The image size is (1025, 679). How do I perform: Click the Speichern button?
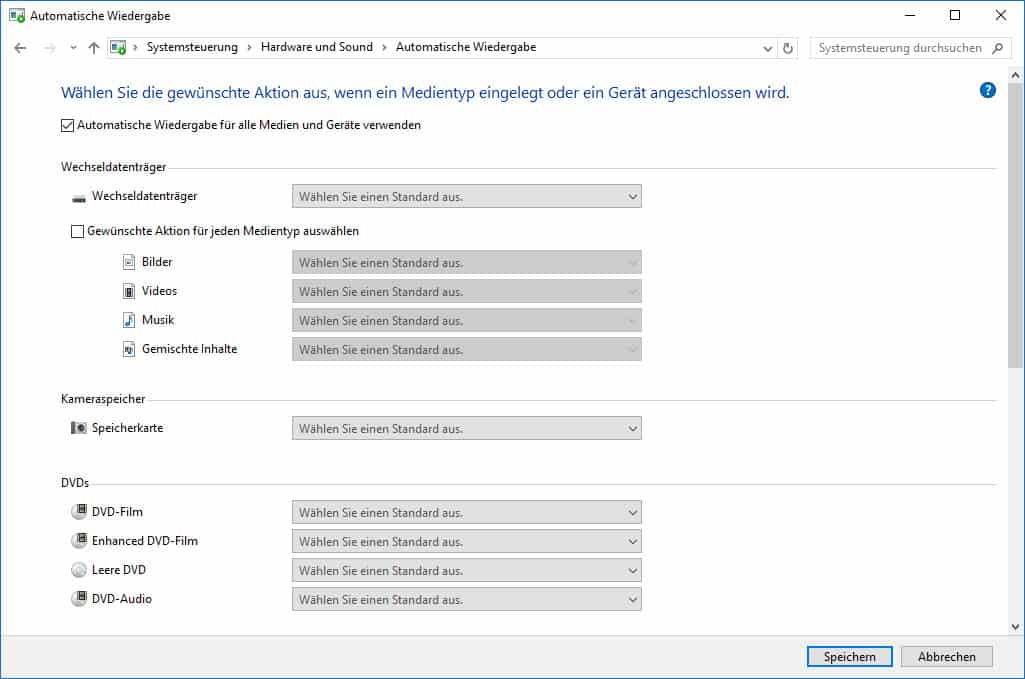[849, 657]
